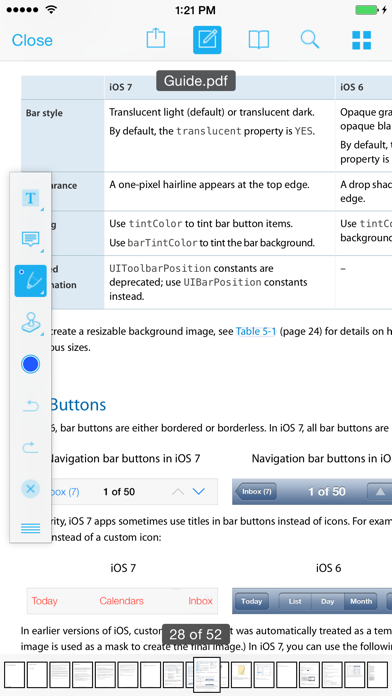Tap the red Inbox label in iOS 7 toolbar
Screen dimensions: 392x696
[x=201, y=601]
